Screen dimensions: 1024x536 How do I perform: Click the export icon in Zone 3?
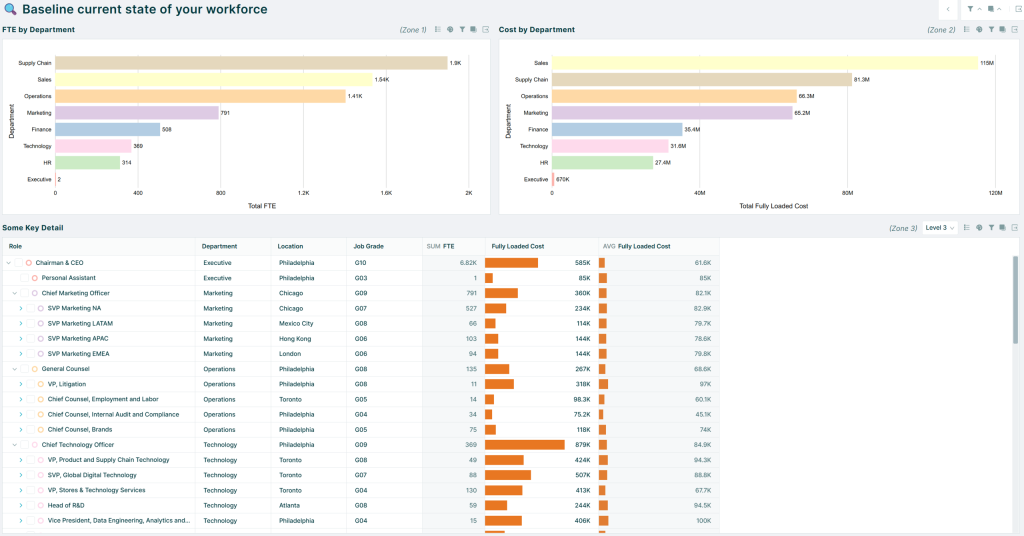pyautogui.click(x=1014, y=228)
